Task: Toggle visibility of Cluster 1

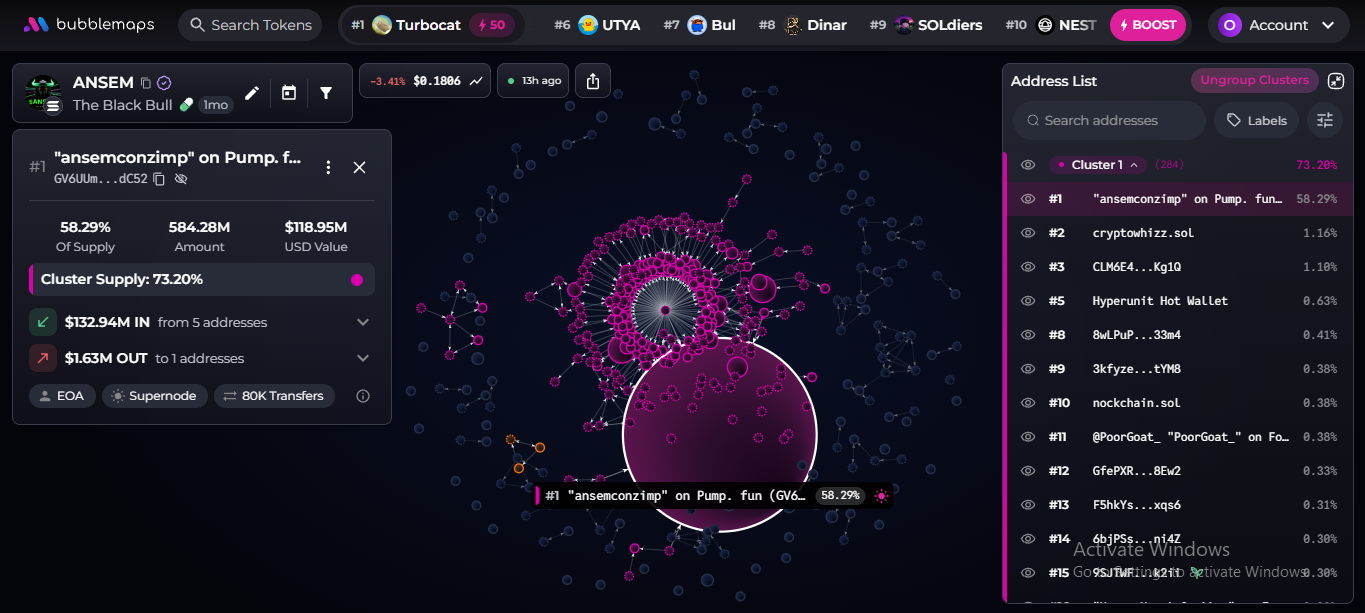Action: pyautogui.click(x=1027, y=165)
